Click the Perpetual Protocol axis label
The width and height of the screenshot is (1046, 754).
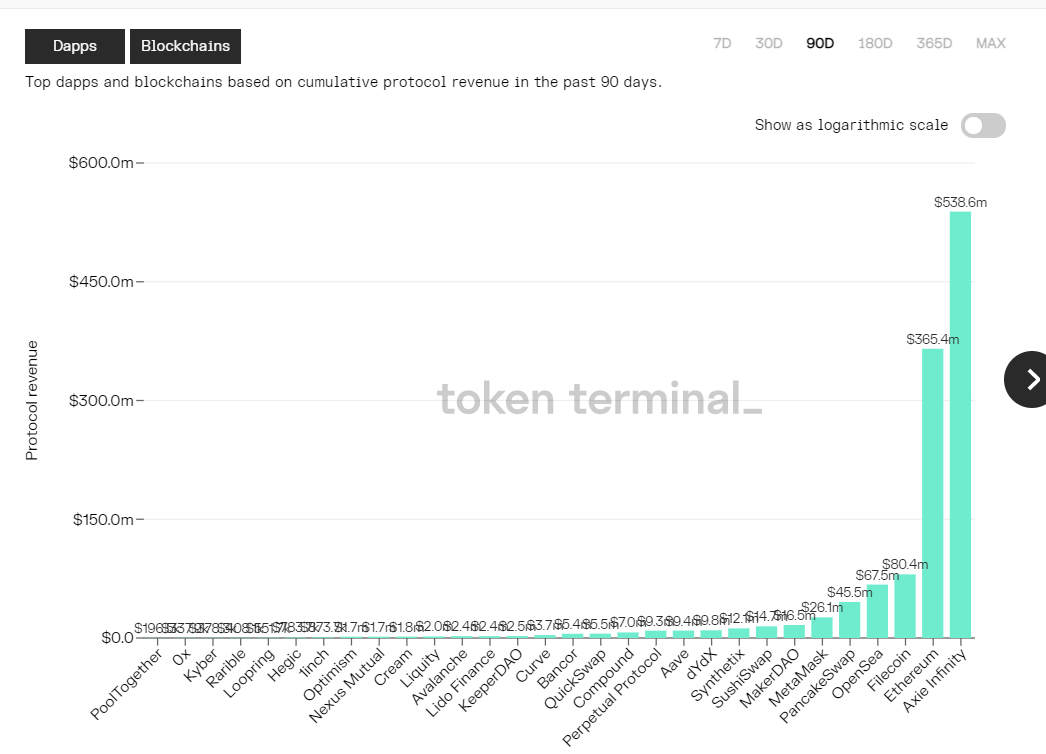(x=613, y=697)
